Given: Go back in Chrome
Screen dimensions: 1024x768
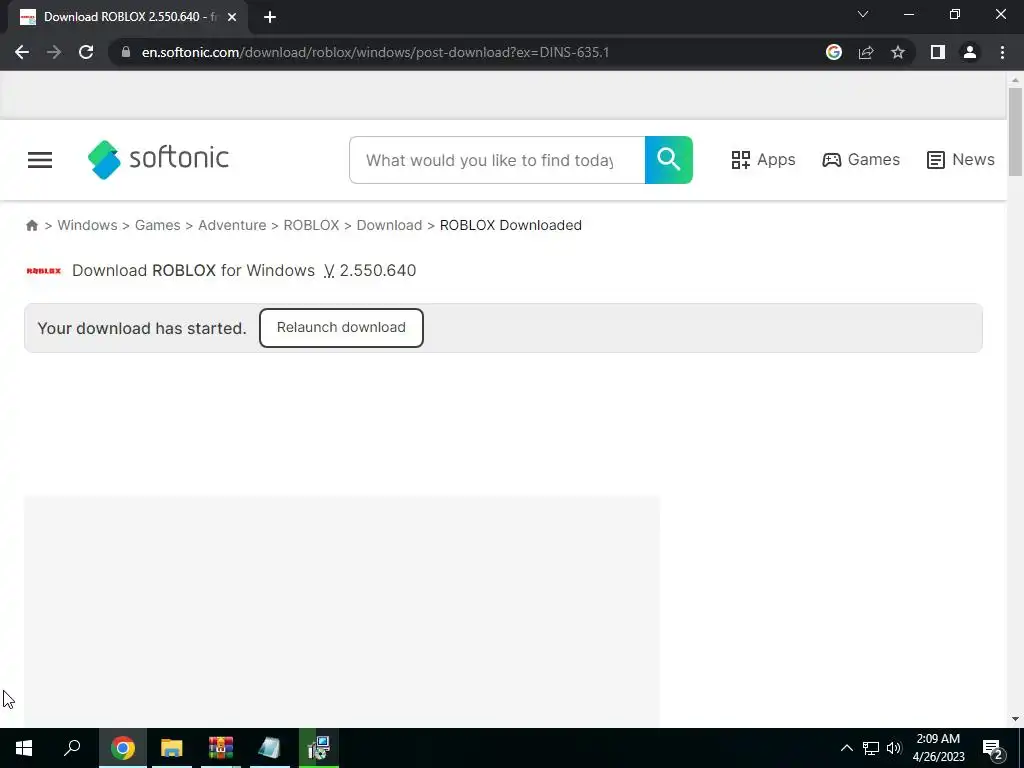Looking at the screenshot, I should (22, 52).
